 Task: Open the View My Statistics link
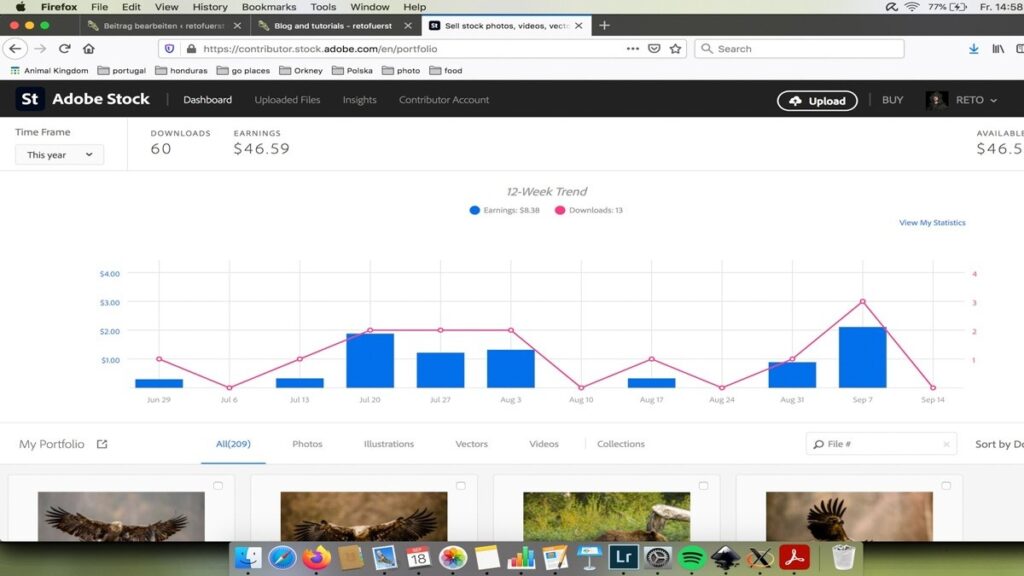(x=932, y=223)
